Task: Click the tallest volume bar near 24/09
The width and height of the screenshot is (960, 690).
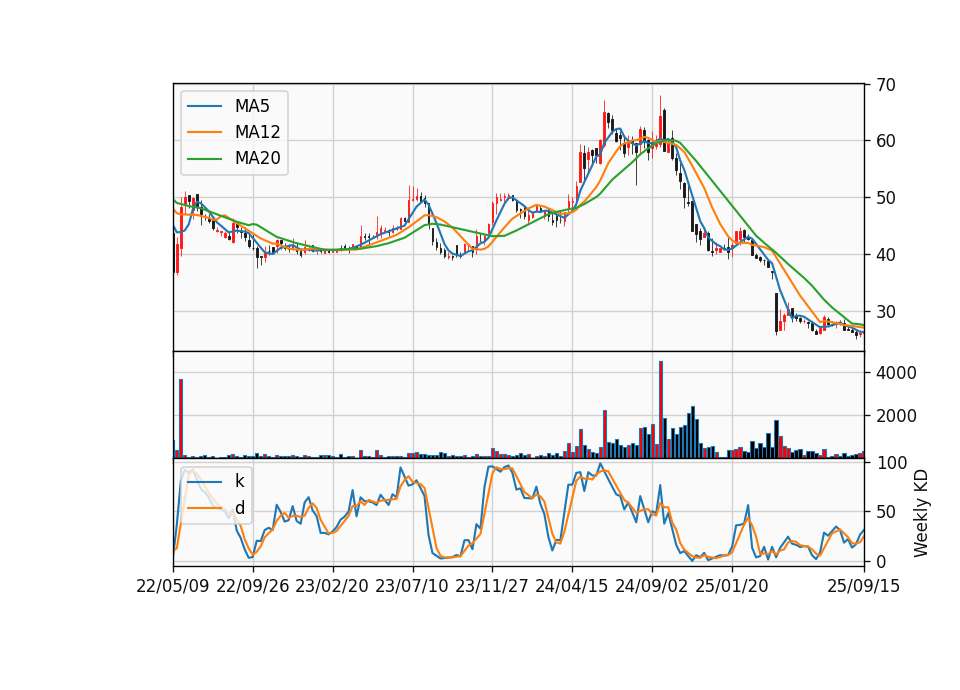Action: point(661,410)
